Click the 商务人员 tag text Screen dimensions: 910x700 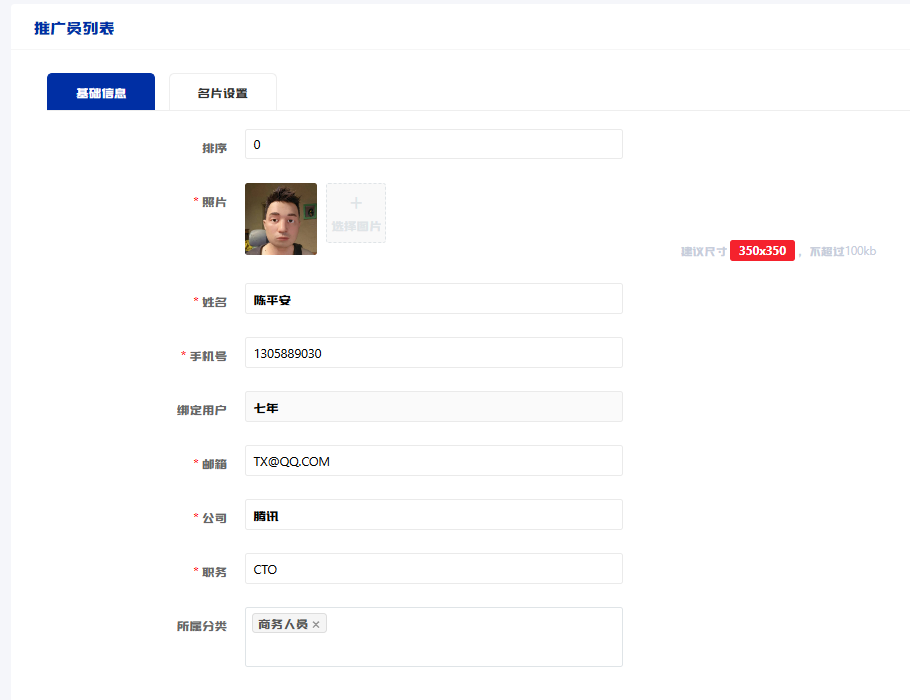click(282, 625)
